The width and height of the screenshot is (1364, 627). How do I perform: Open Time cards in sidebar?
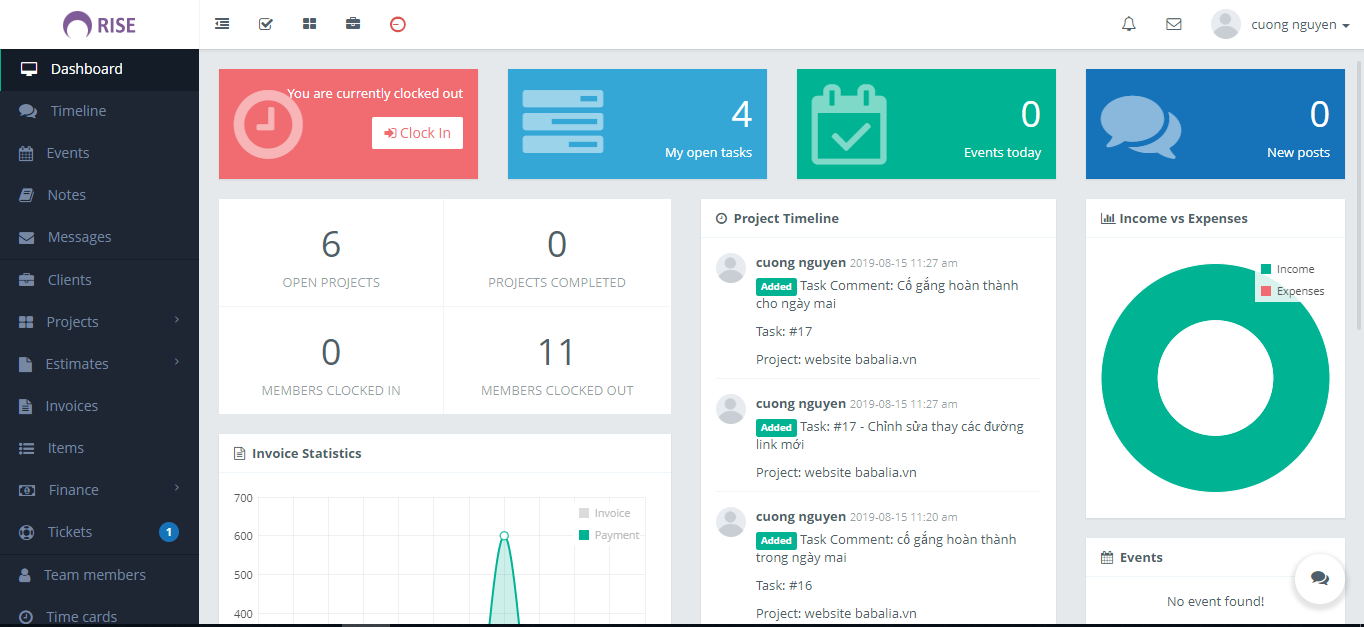coord(100,616)
